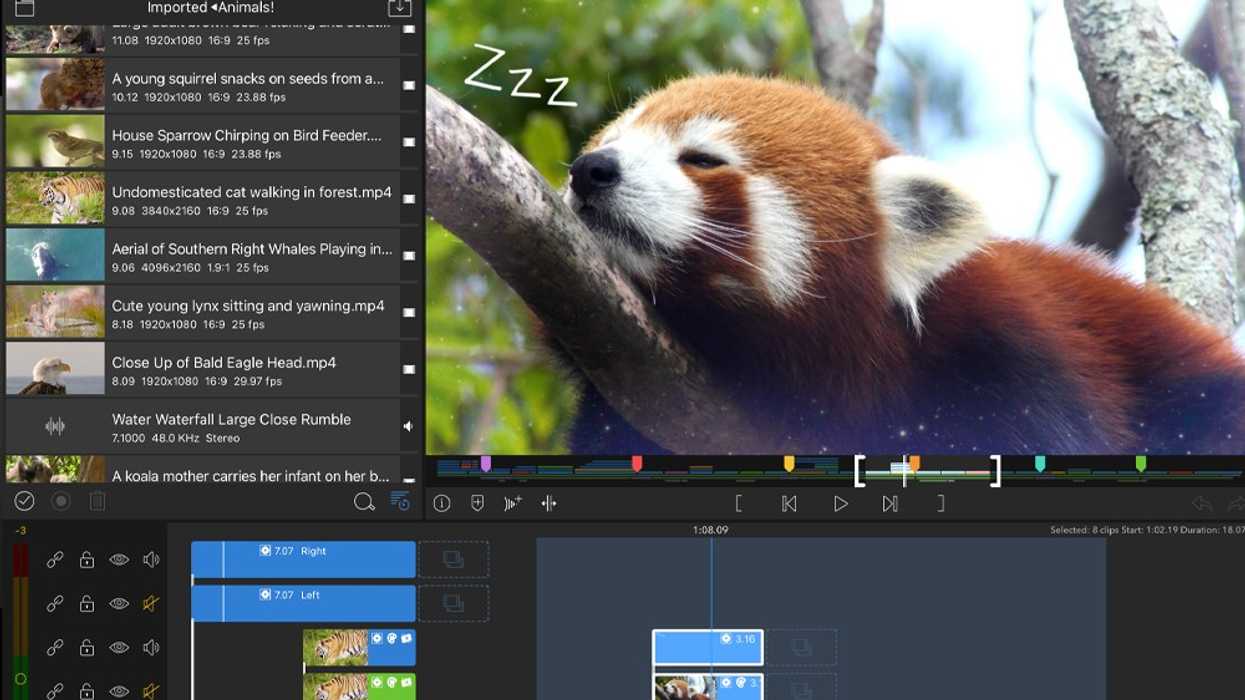Hide the upper tiger clip track
The width and height of the screenshot is (1245, 700).
[x=119, y=648]
